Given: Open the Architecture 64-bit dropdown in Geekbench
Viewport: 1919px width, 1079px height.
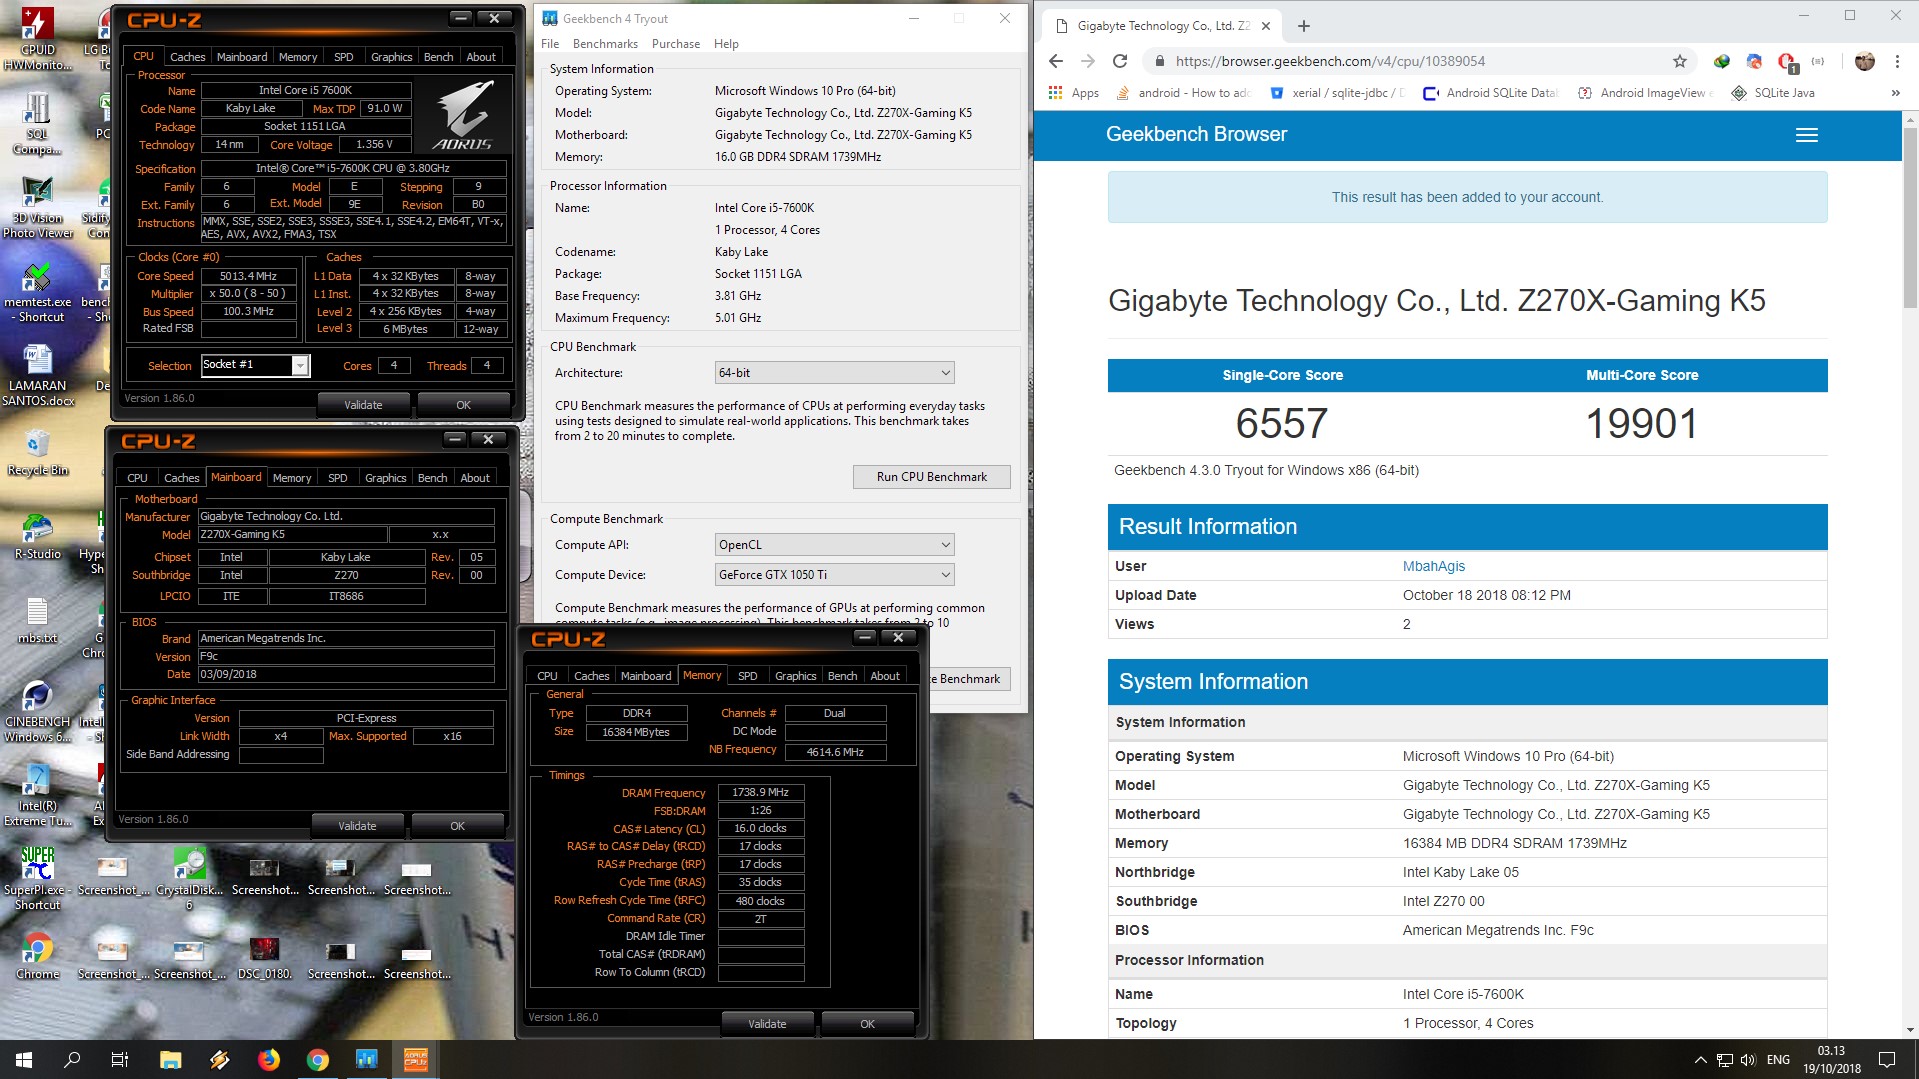Looking at the screenshot, I should pos(834,373).
